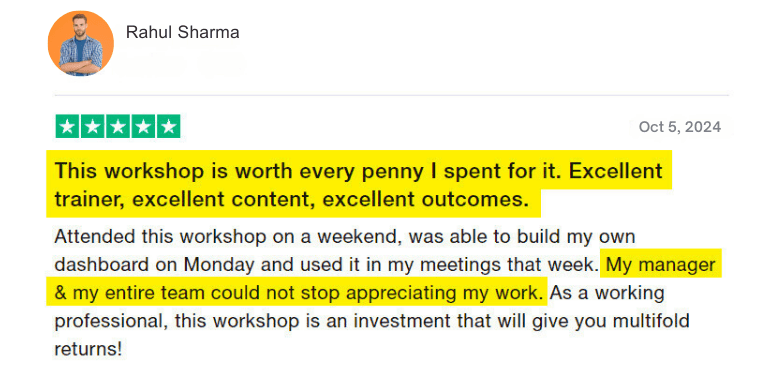Select the fourth green rating star

click(x=143, y=126)
